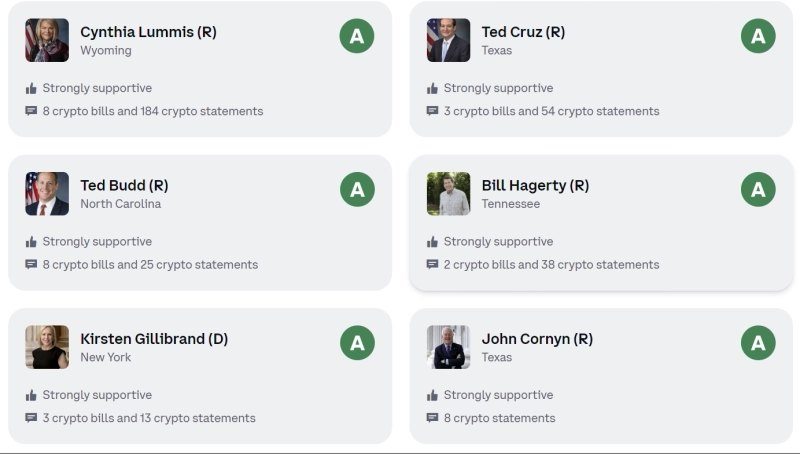Click Ted Budd's green A grade badge
This screenshot has height=454, width=800.
pos(357,189)
